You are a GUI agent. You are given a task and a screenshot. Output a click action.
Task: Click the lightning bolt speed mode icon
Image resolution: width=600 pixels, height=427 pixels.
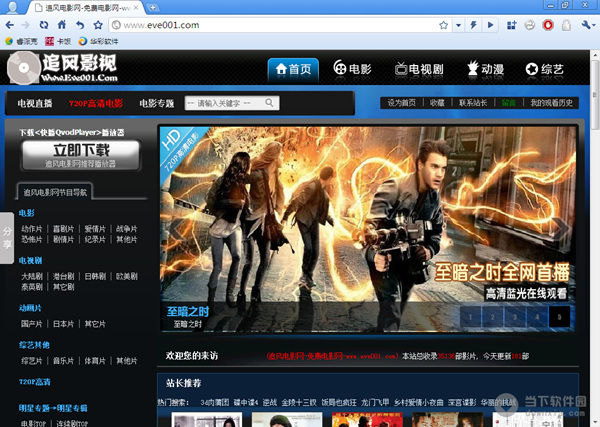click(474, 25)
